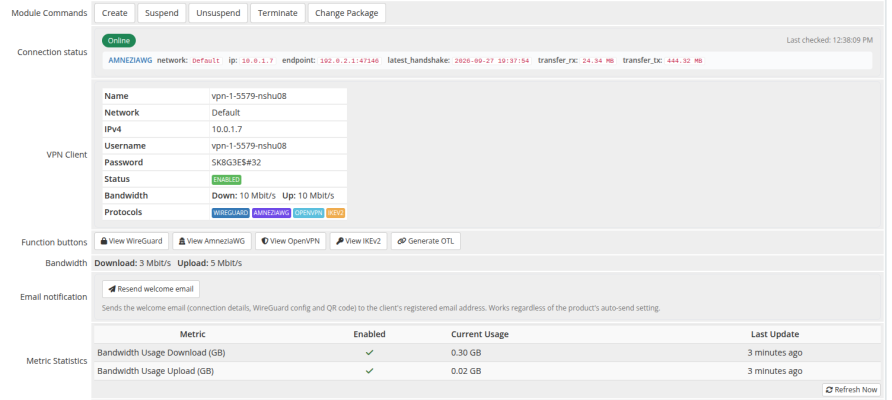Click the Unsuspend button
The height and width of the screenshot is (400, 892).
[x=218, y=13]
